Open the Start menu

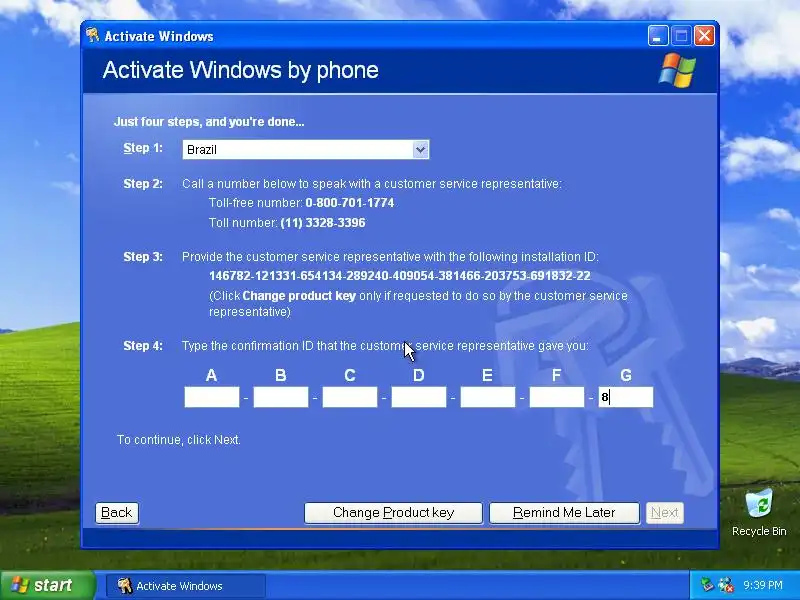[47, 585]
